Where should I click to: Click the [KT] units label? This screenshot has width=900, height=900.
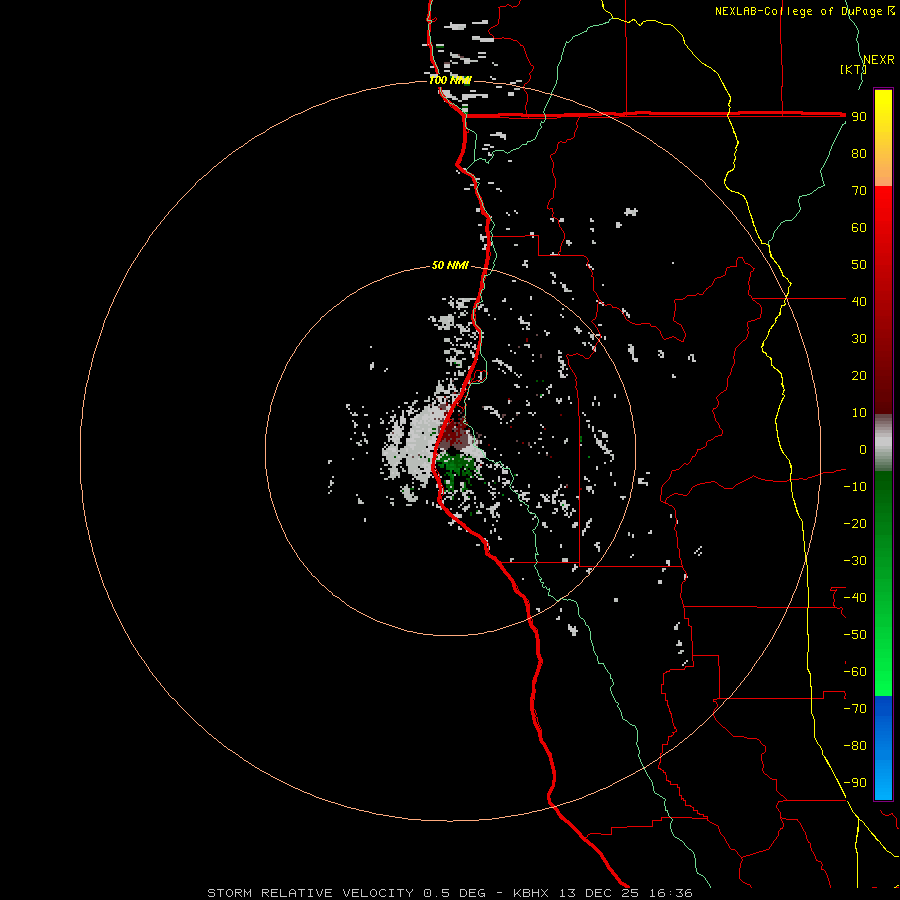[x=852, y=69]
